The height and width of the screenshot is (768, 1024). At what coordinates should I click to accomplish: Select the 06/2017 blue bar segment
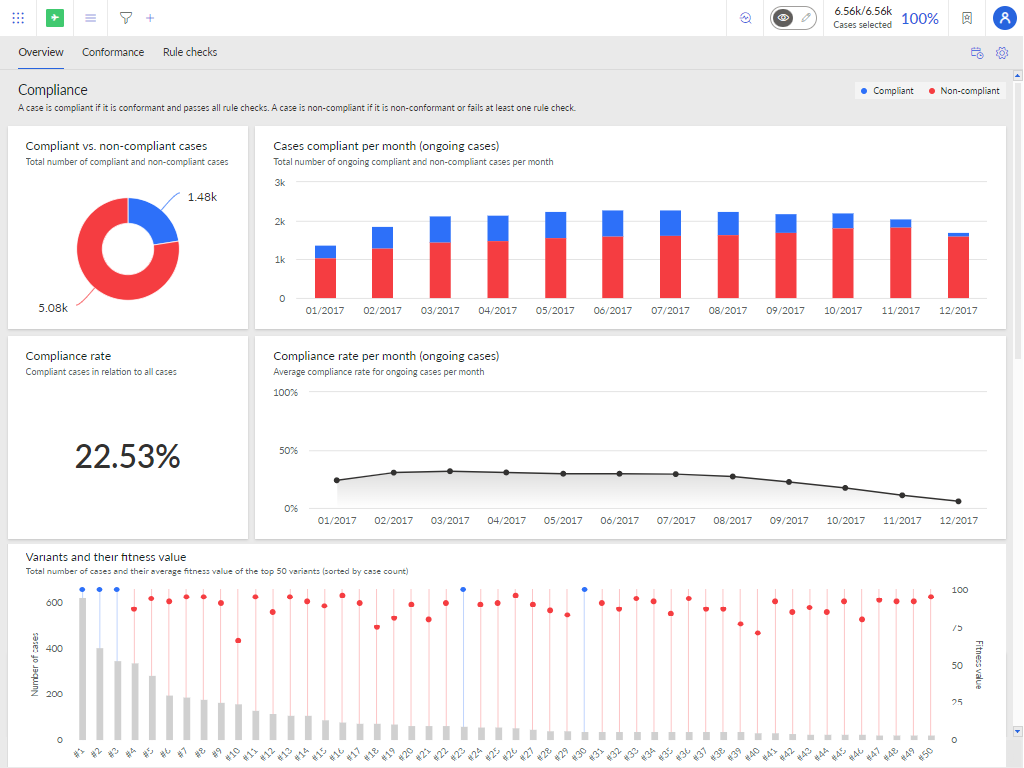click(613, 223)
